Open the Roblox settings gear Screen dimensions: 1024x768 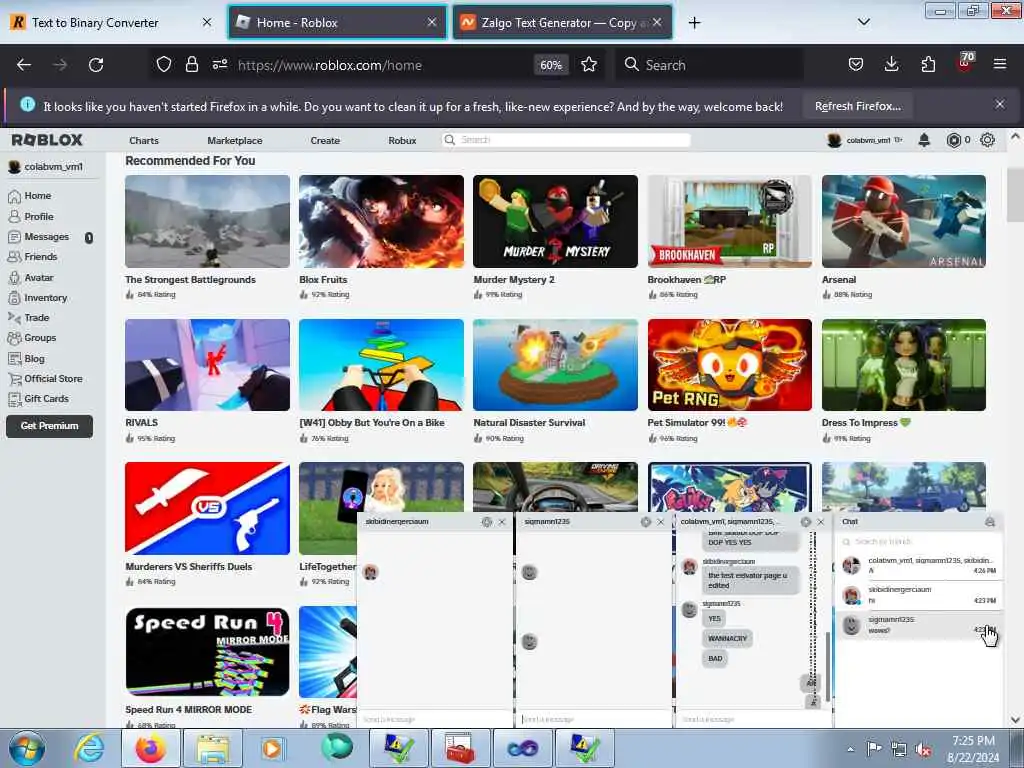pos(987,140)
